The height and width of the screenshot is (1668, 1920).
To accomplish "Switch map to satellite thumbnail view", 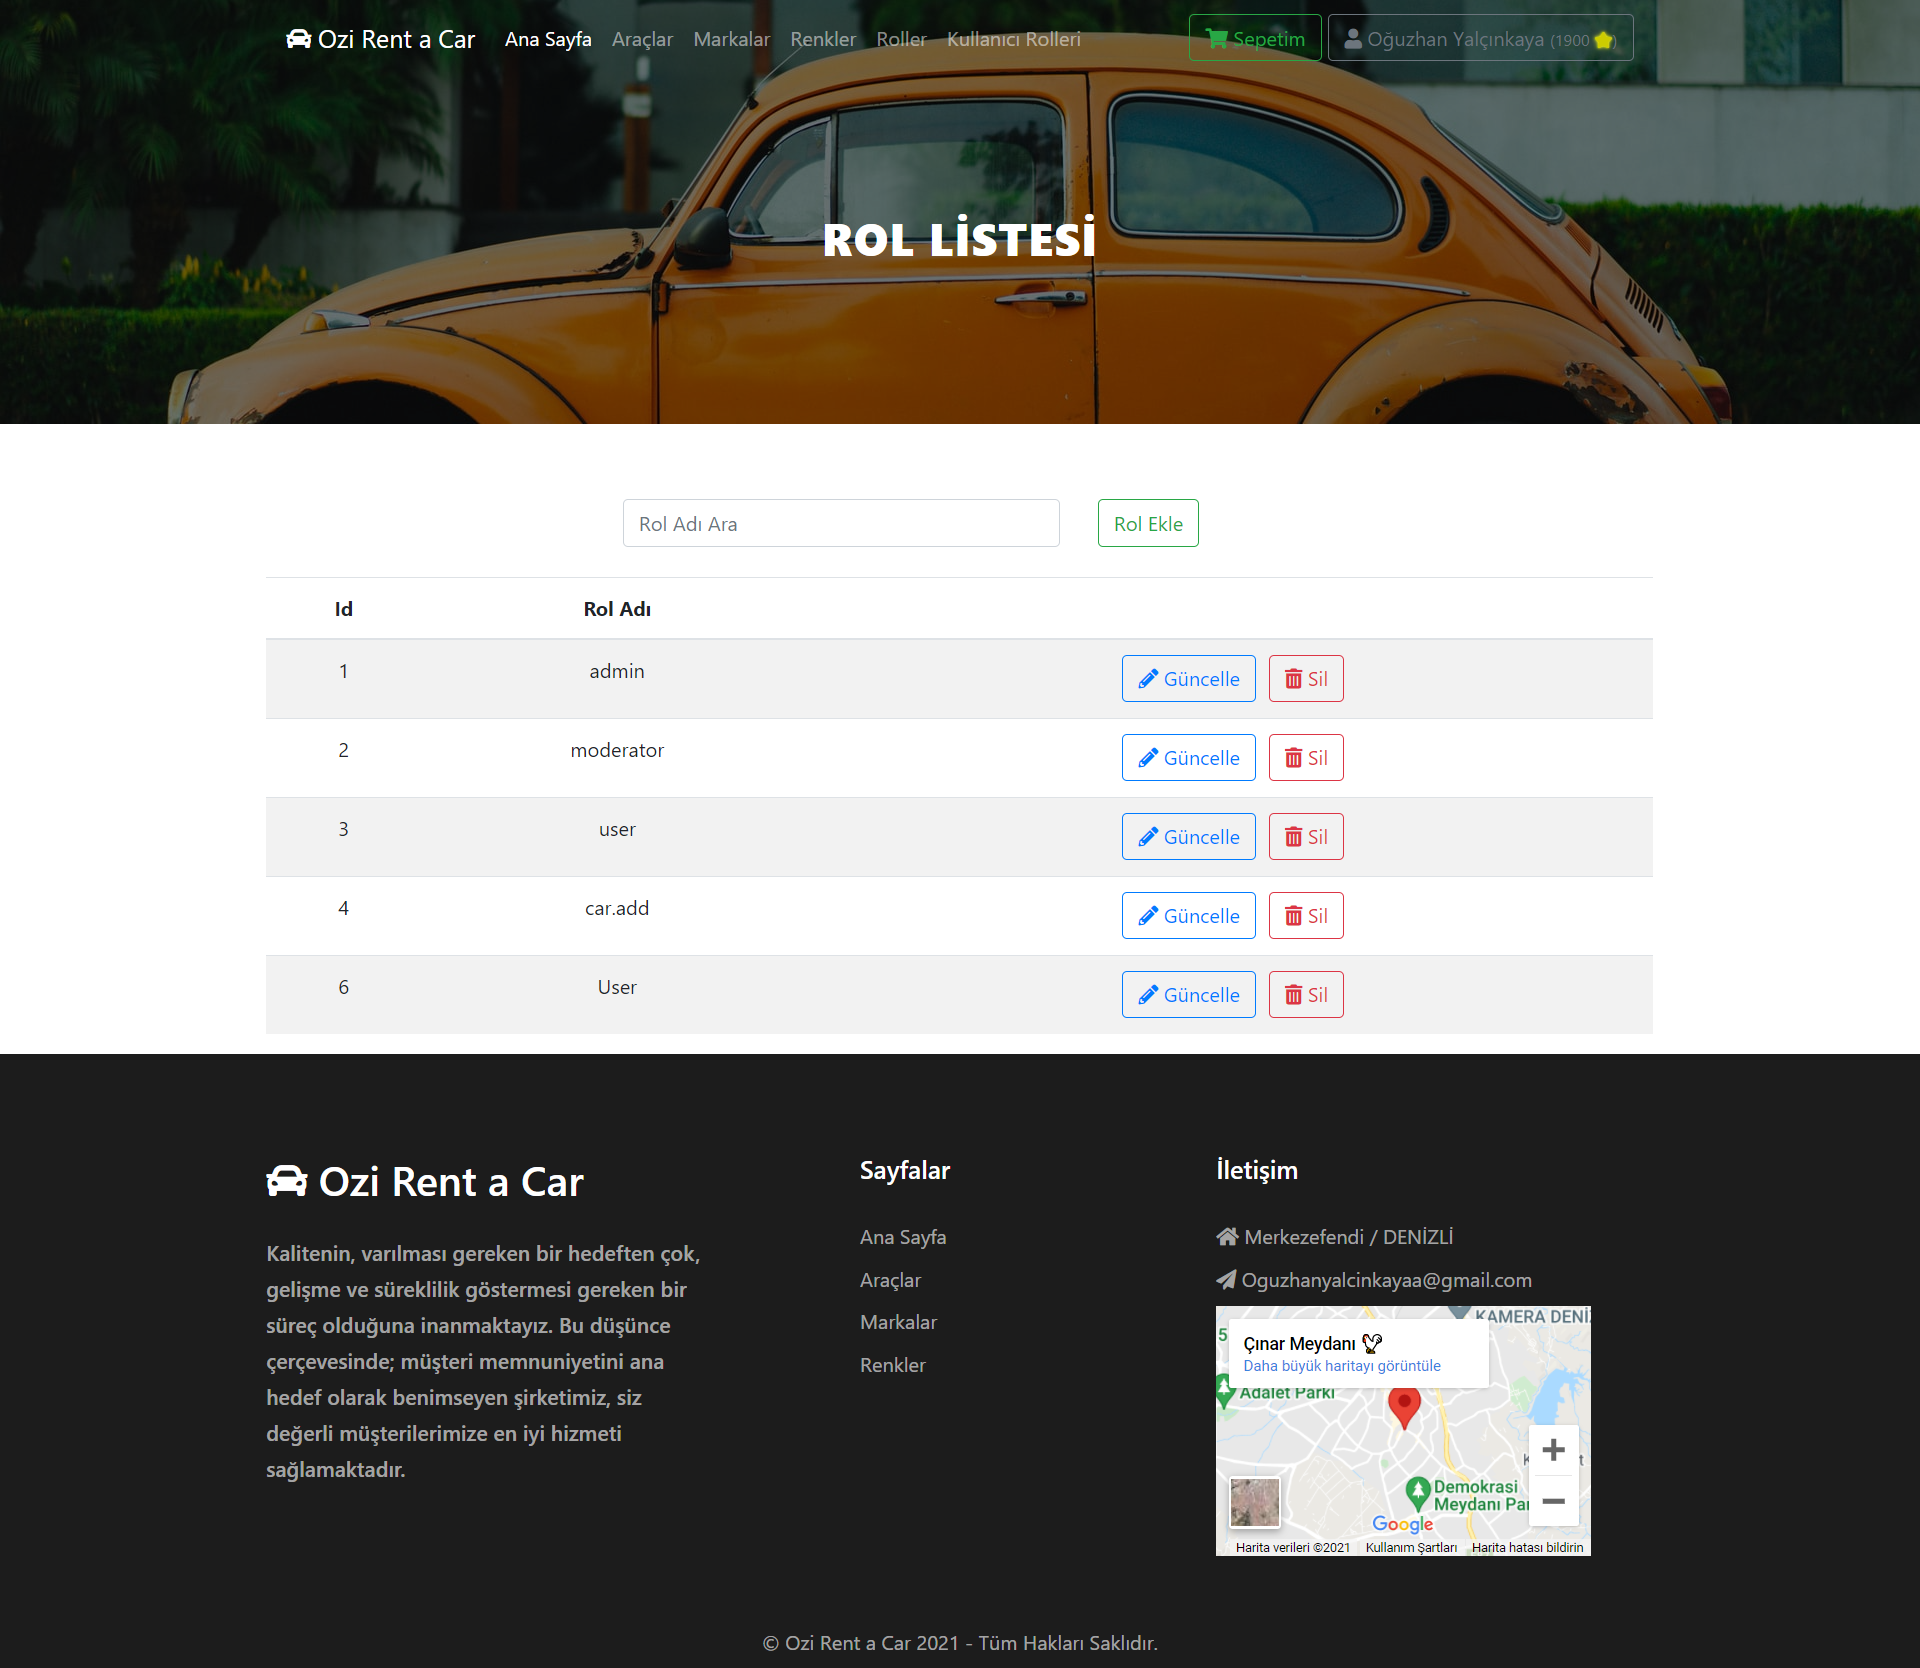I will click(x=1254, y=1502).
